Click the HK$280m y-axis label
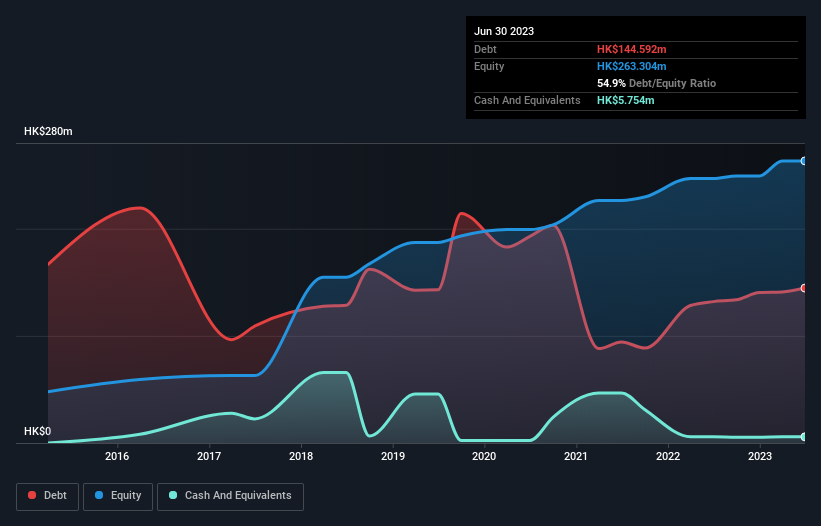This screenshot has height=526, width=821. pyautogui.click(x=48, y=131)
